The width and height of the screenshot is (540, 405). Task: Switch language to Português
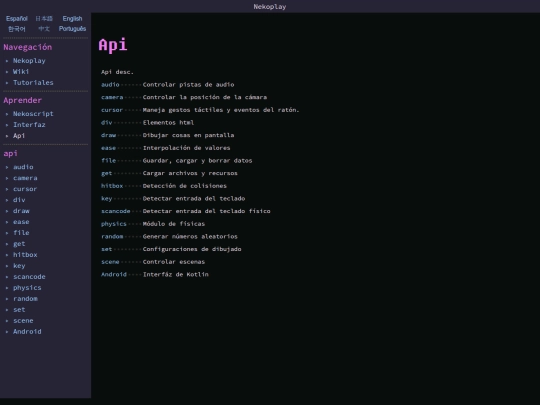point(72,29)
